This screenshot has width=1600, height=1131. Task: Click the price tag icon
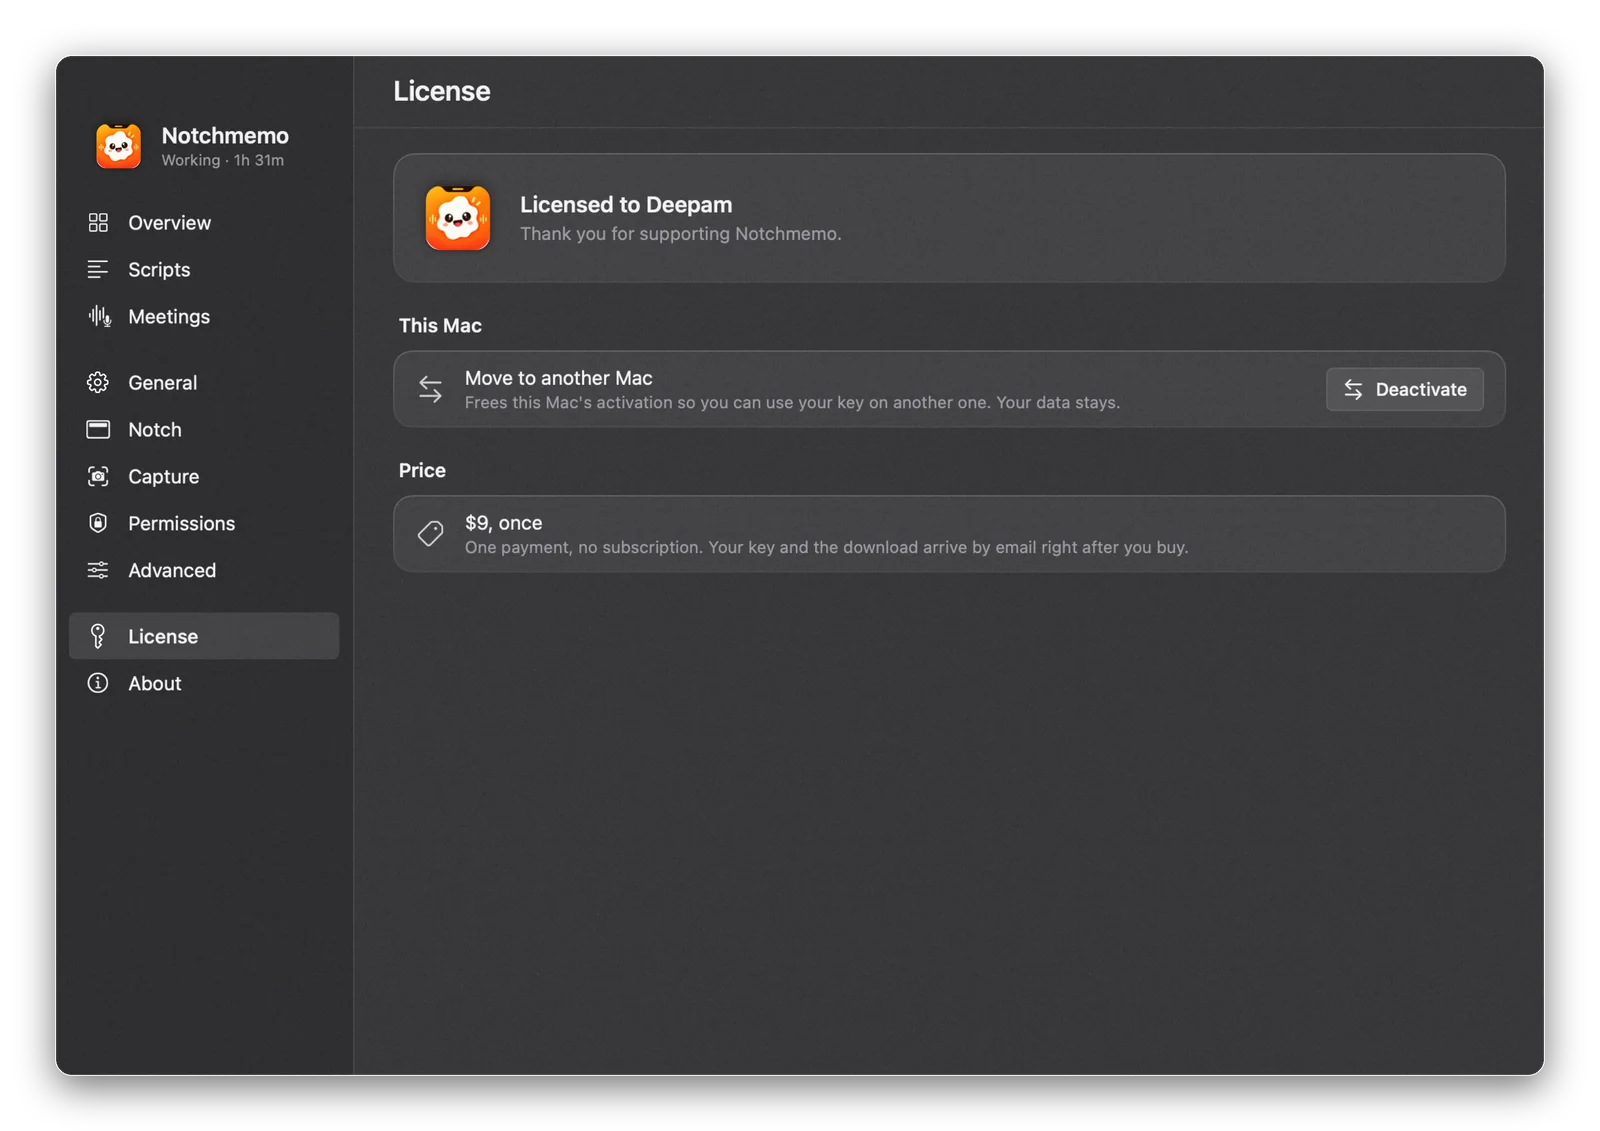[x=431, y=534]
